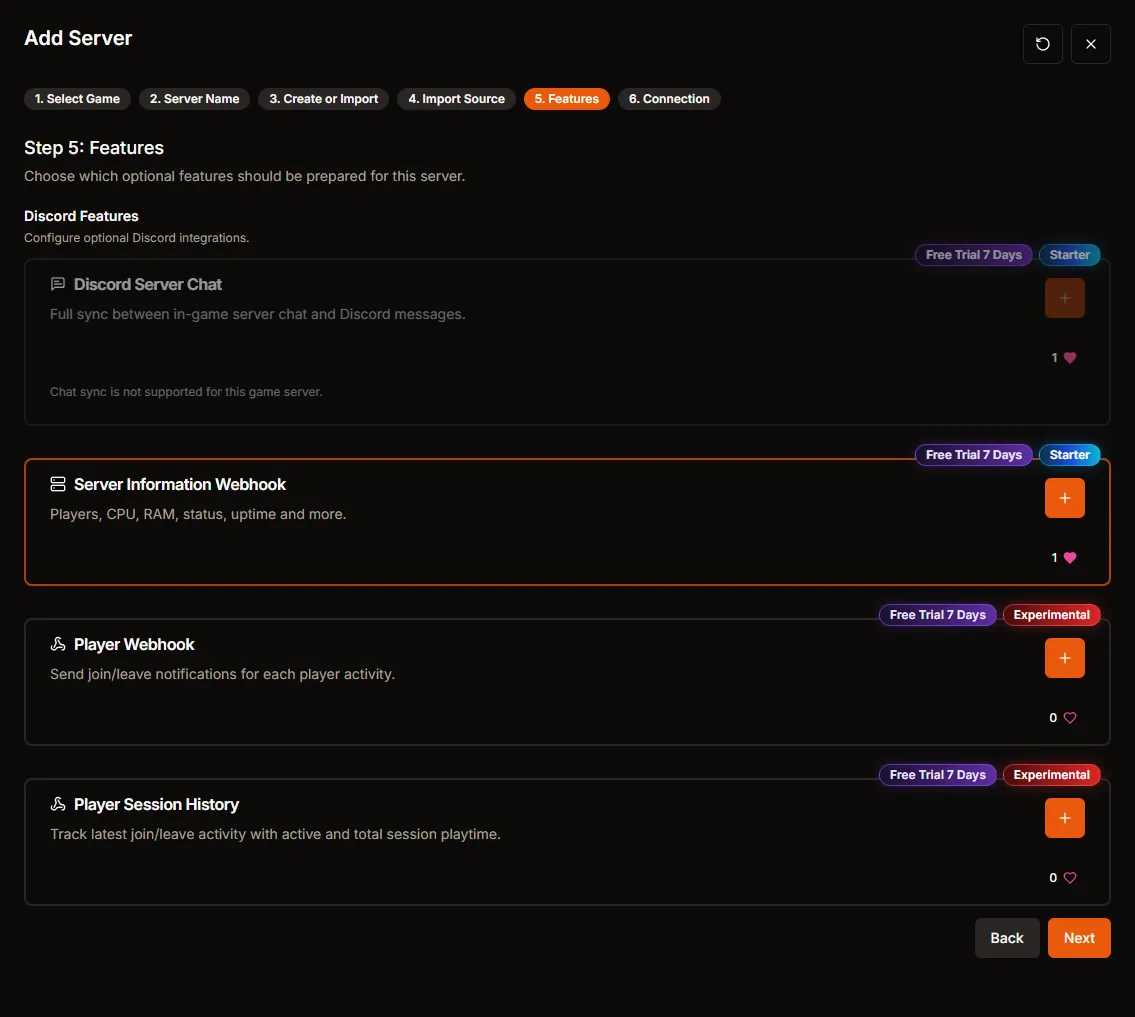This screenshot has height=1017, width=1135.
Task: Open step 3 Create or Import
Action: click(x=324, y=99)
